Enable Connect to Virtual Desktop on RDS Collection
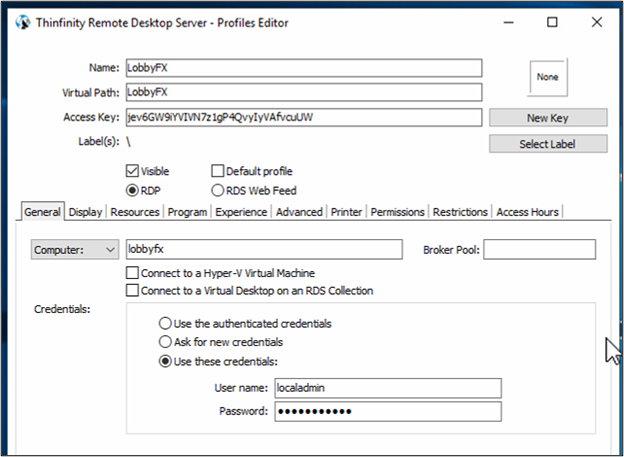This screenshot has width=624, height=457. pyautogui.click(x=133, y=291)
